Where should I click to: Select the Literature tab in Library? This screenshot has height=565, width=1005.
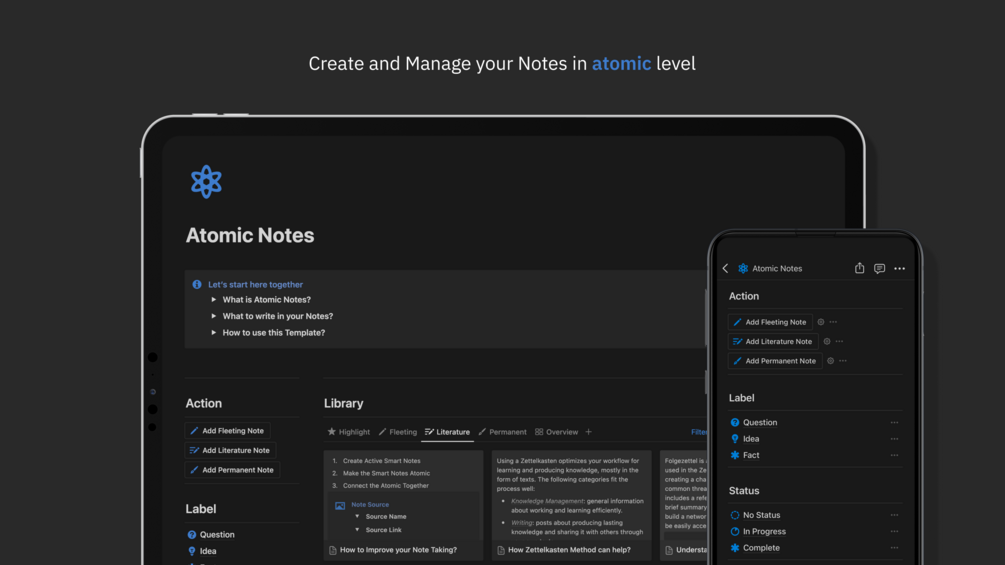click(x=447, y=432)
